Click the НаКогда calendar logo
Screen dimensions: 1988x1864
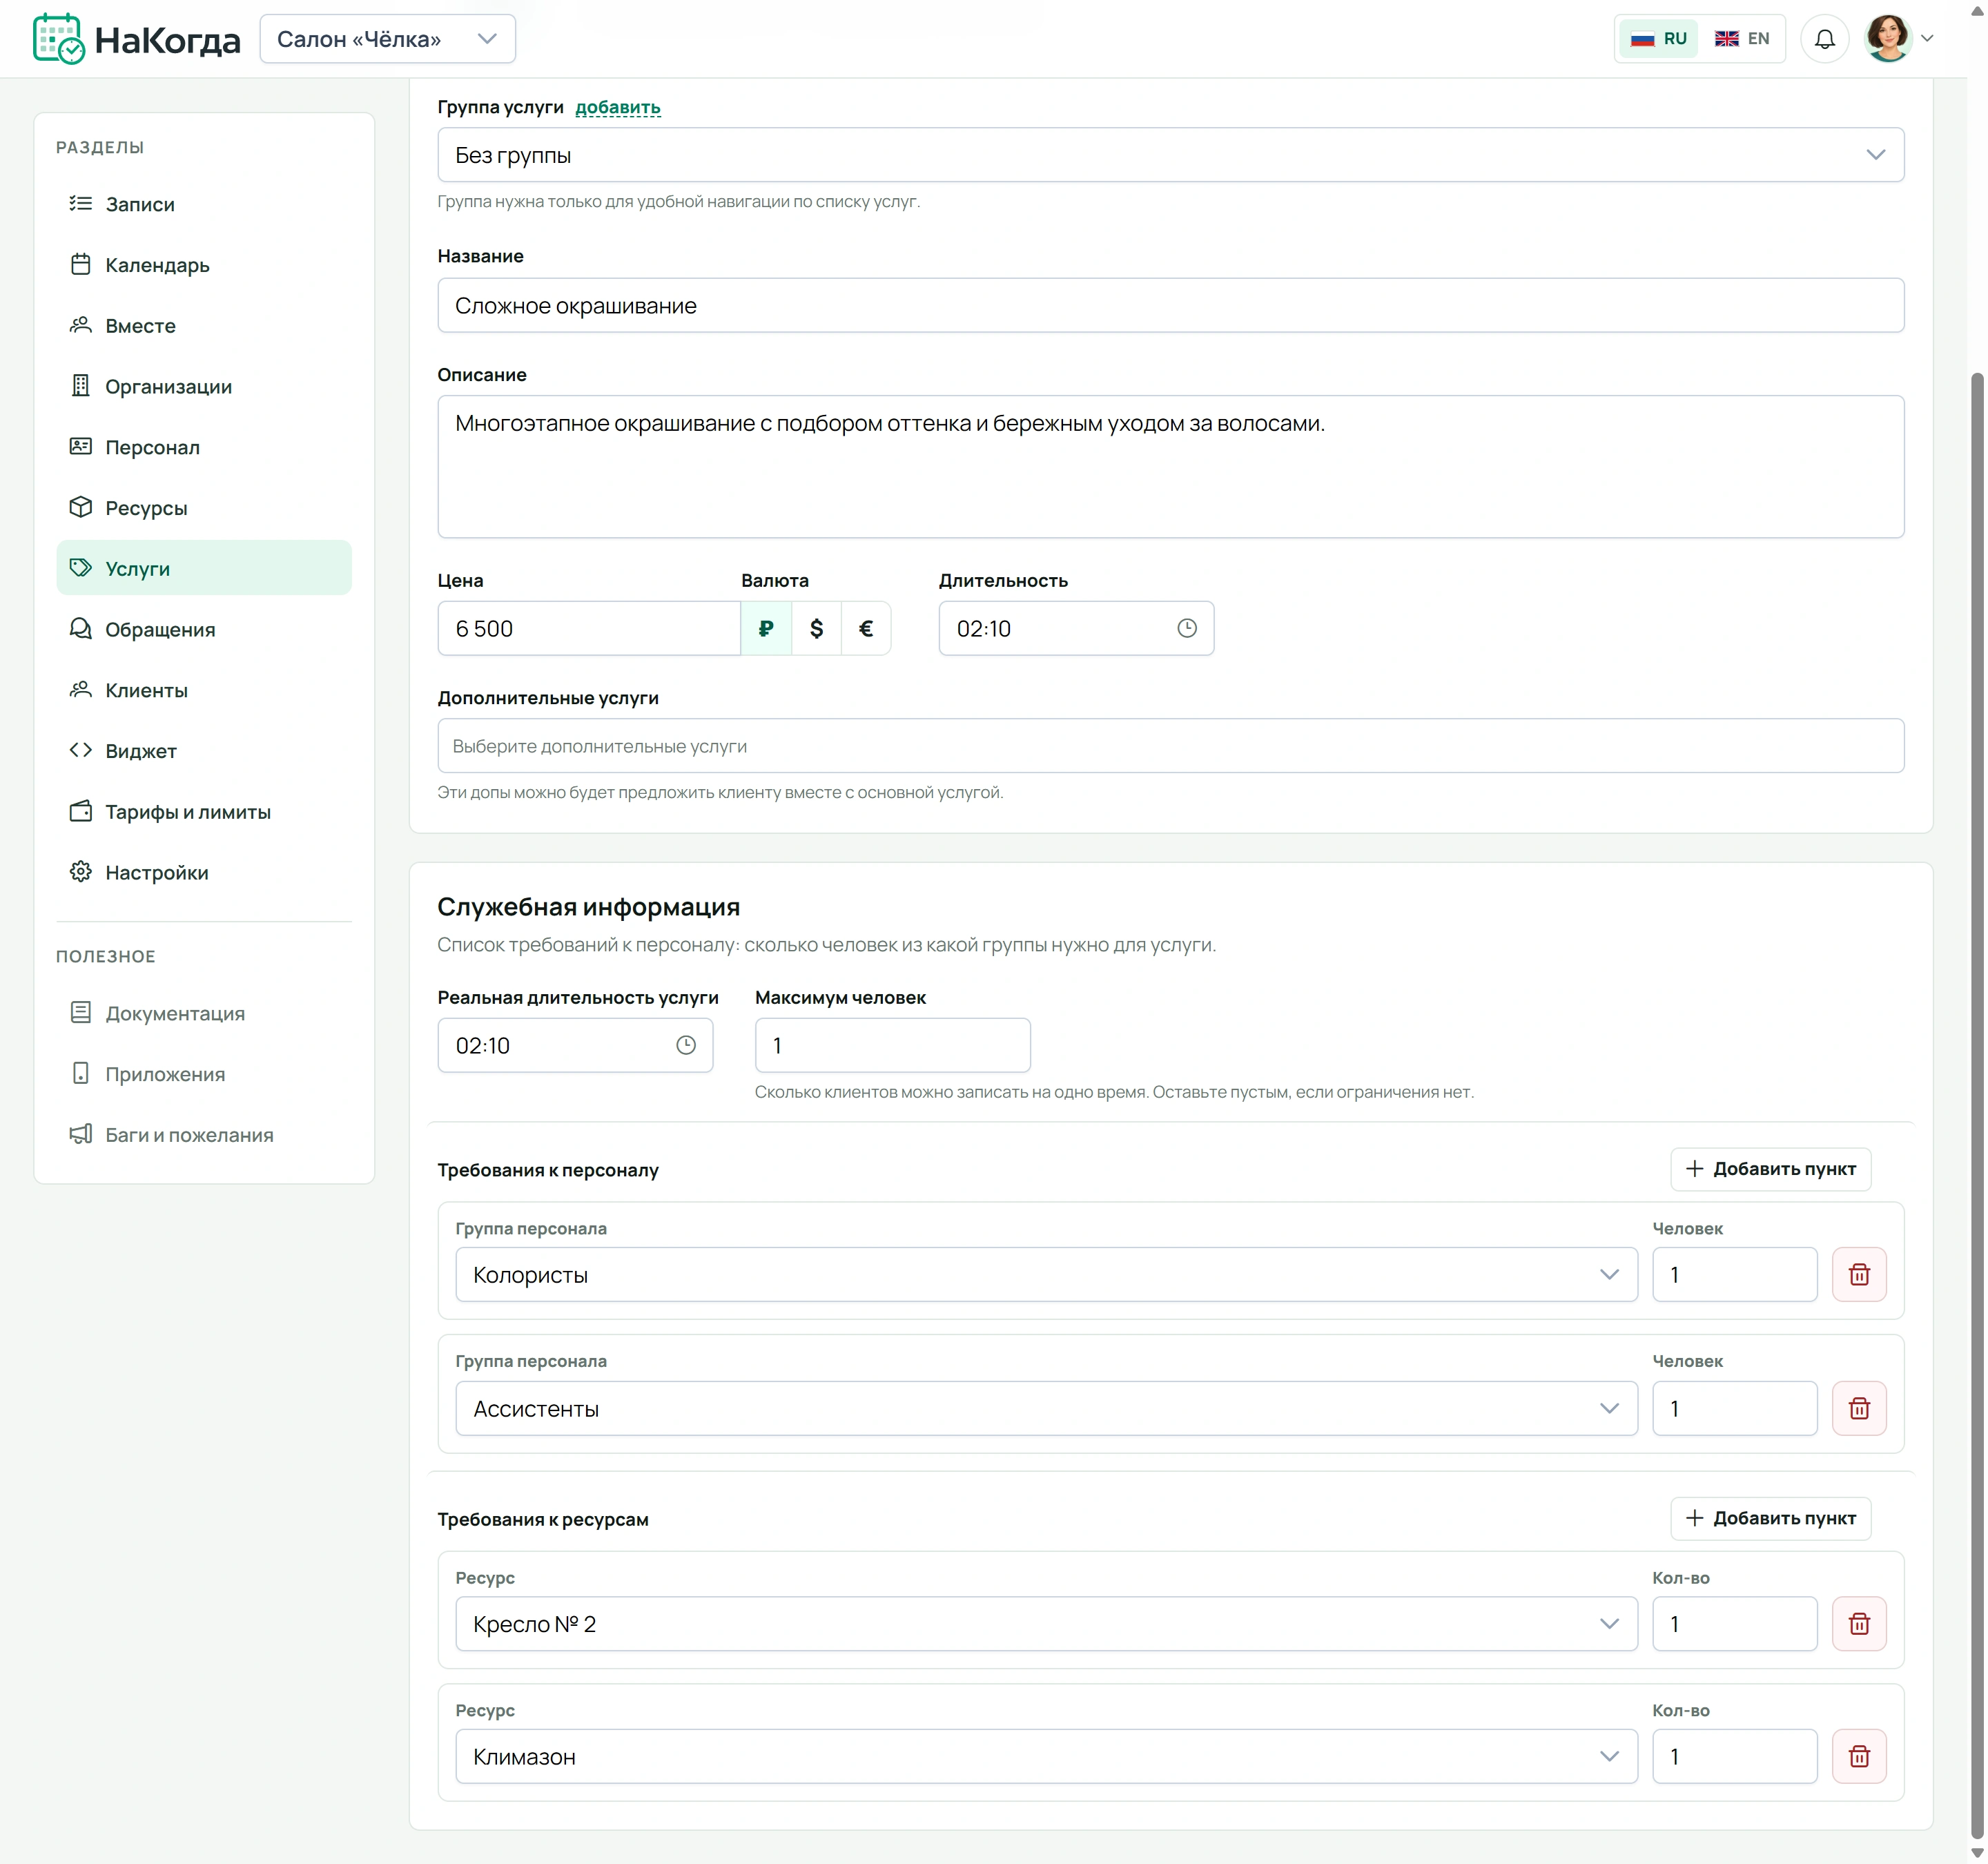click(x=136, y=39)
